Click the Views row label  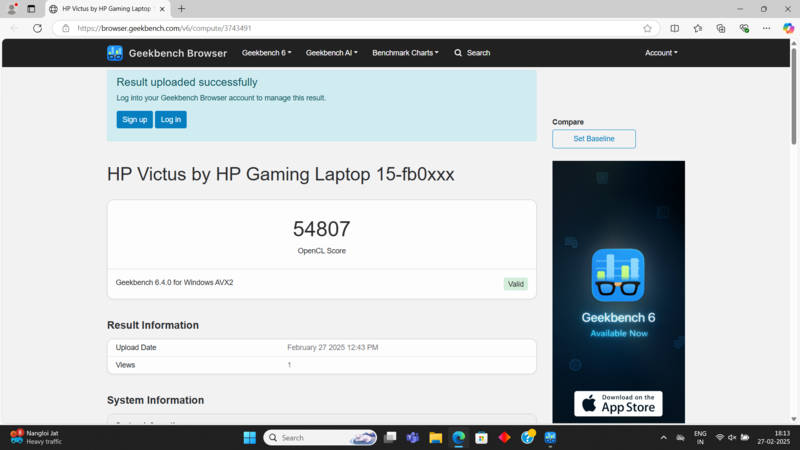[126, 365]
